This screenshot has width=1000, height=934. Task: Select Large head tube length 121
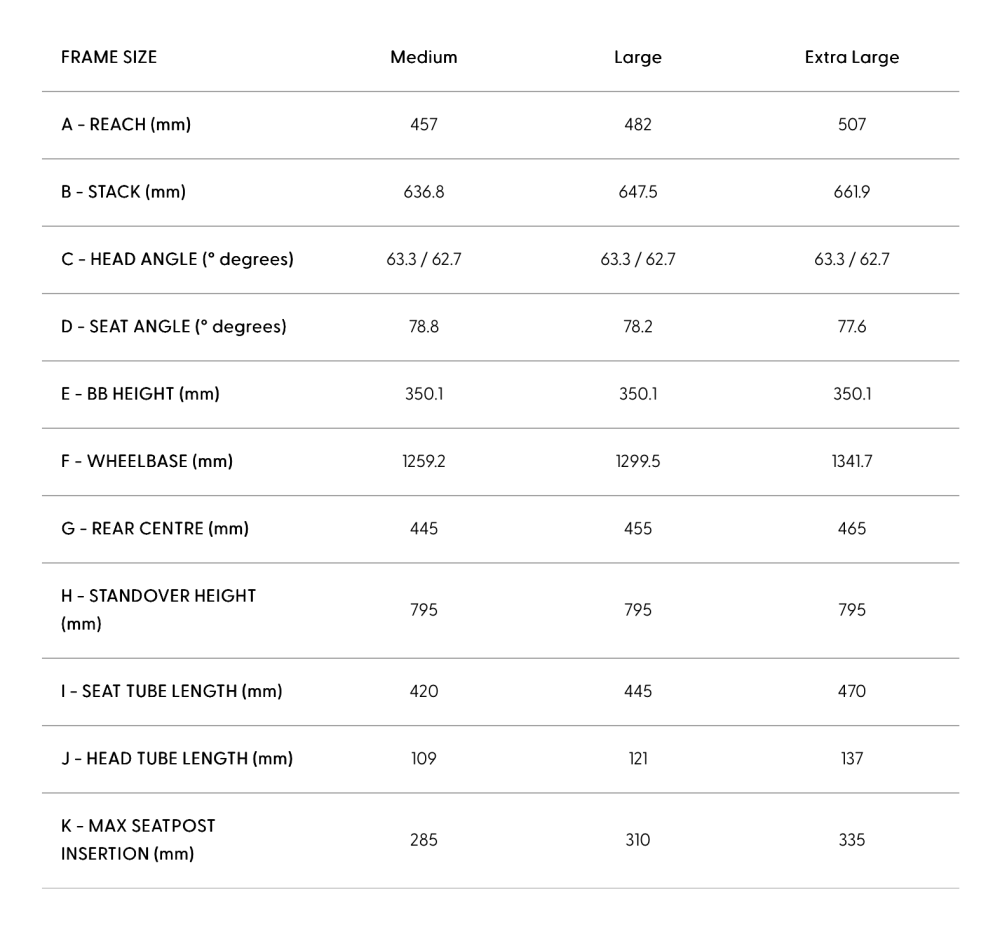[x=638, y=759]
